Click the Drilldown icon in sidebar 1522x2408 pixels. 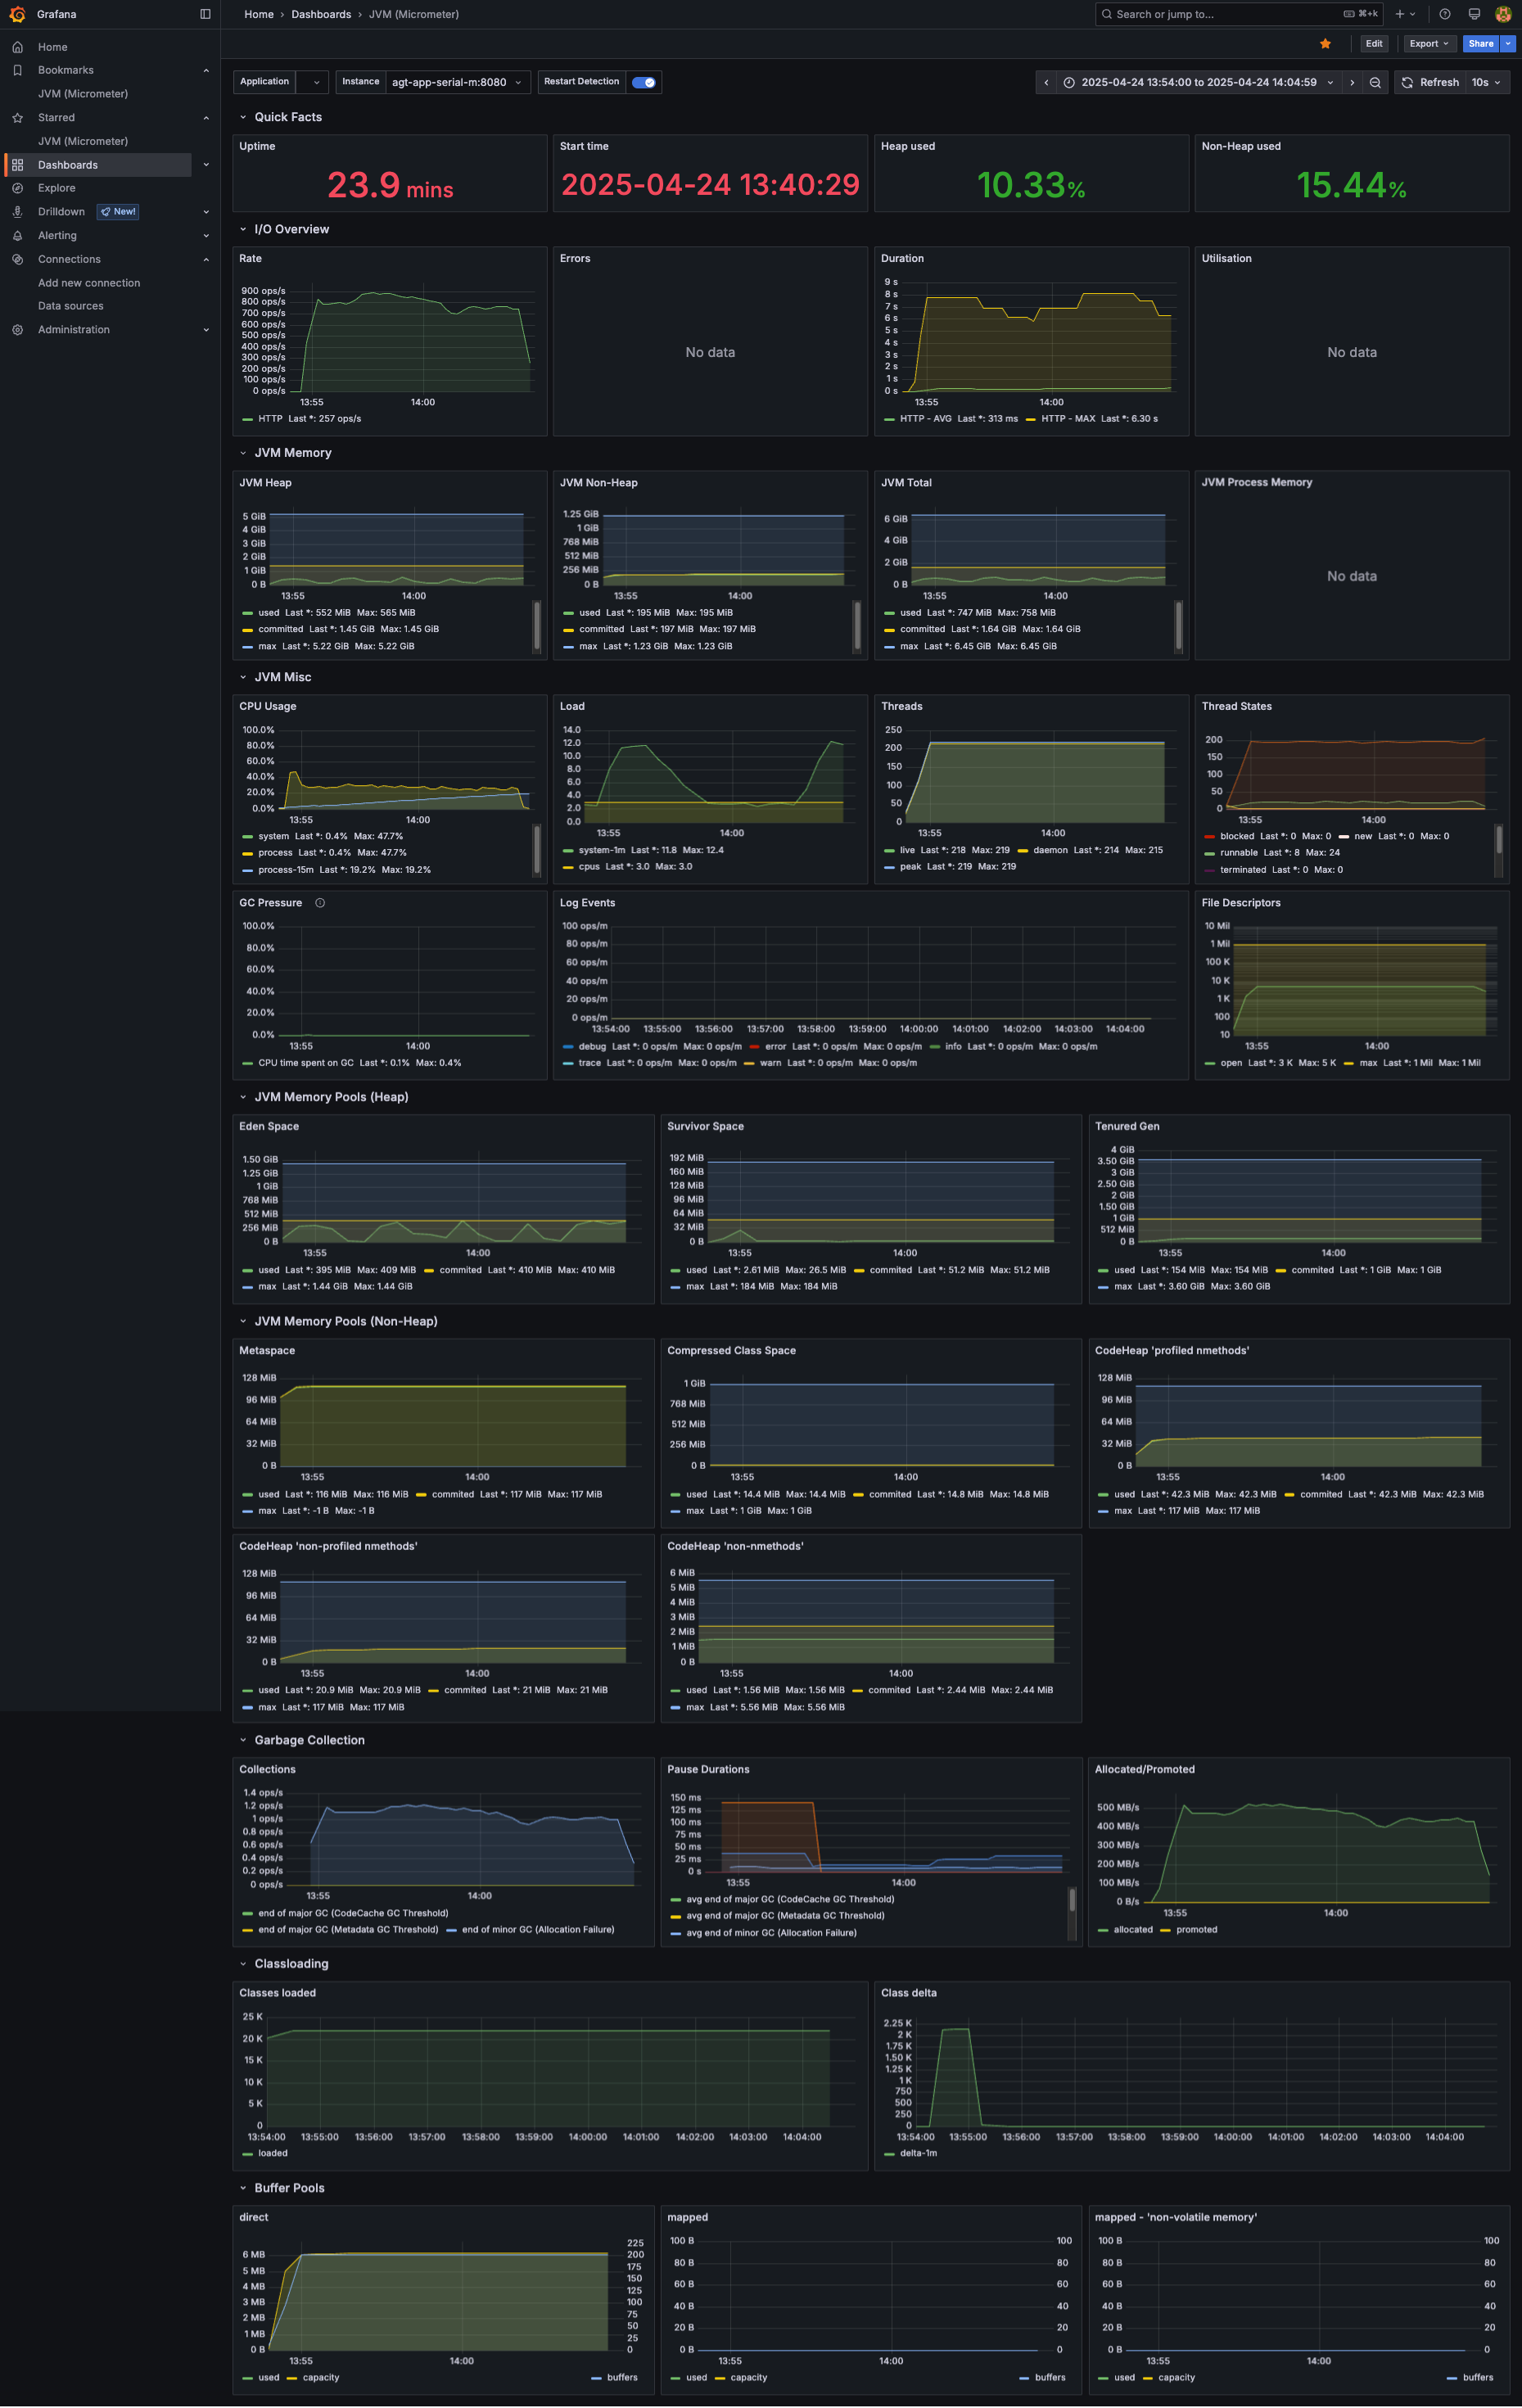pos(17,212)
